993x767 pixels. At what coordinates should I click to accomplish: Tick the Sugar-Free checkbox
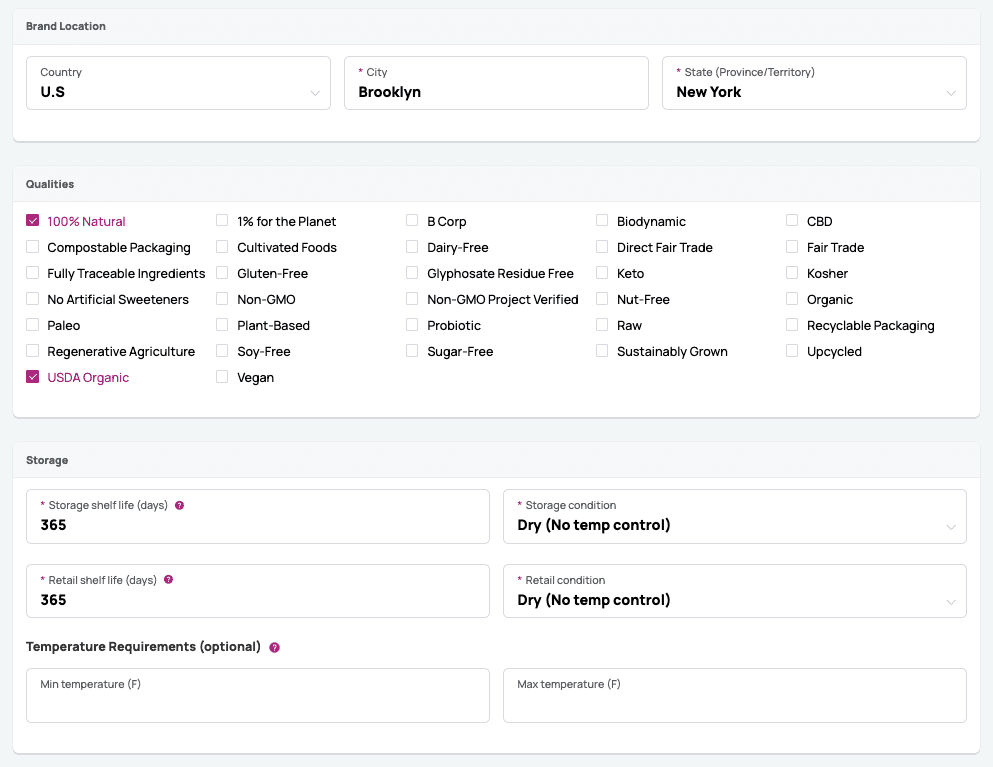412,350
